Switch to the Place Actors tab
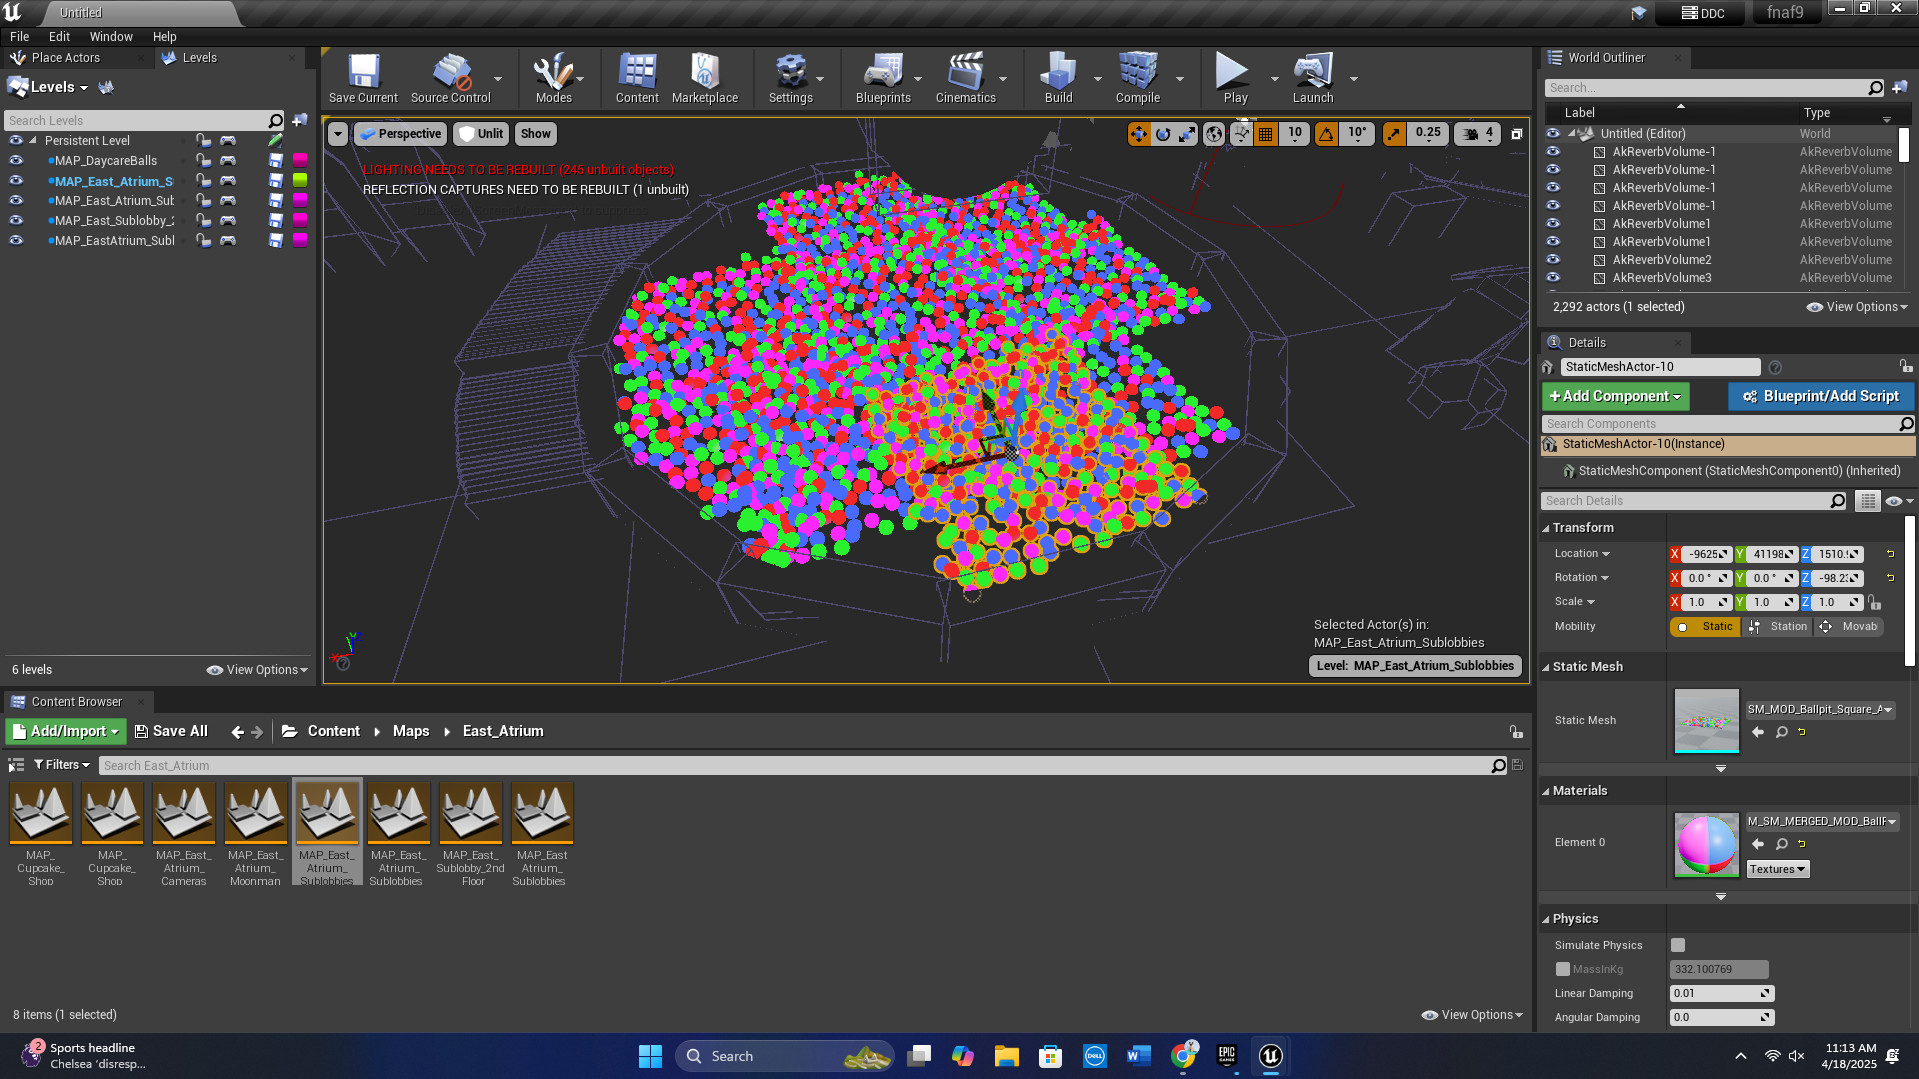This screenshot has width=1919, height=1079. 65,58
